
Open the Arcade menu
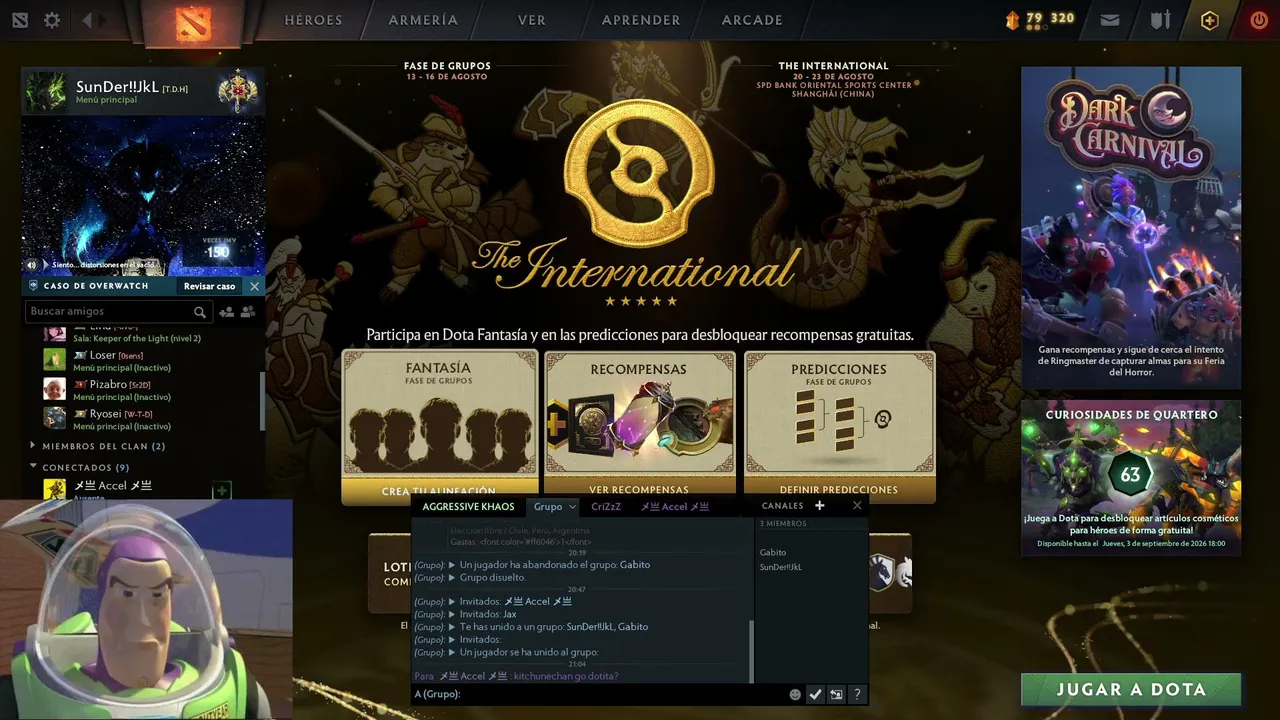tap(752, 20)
